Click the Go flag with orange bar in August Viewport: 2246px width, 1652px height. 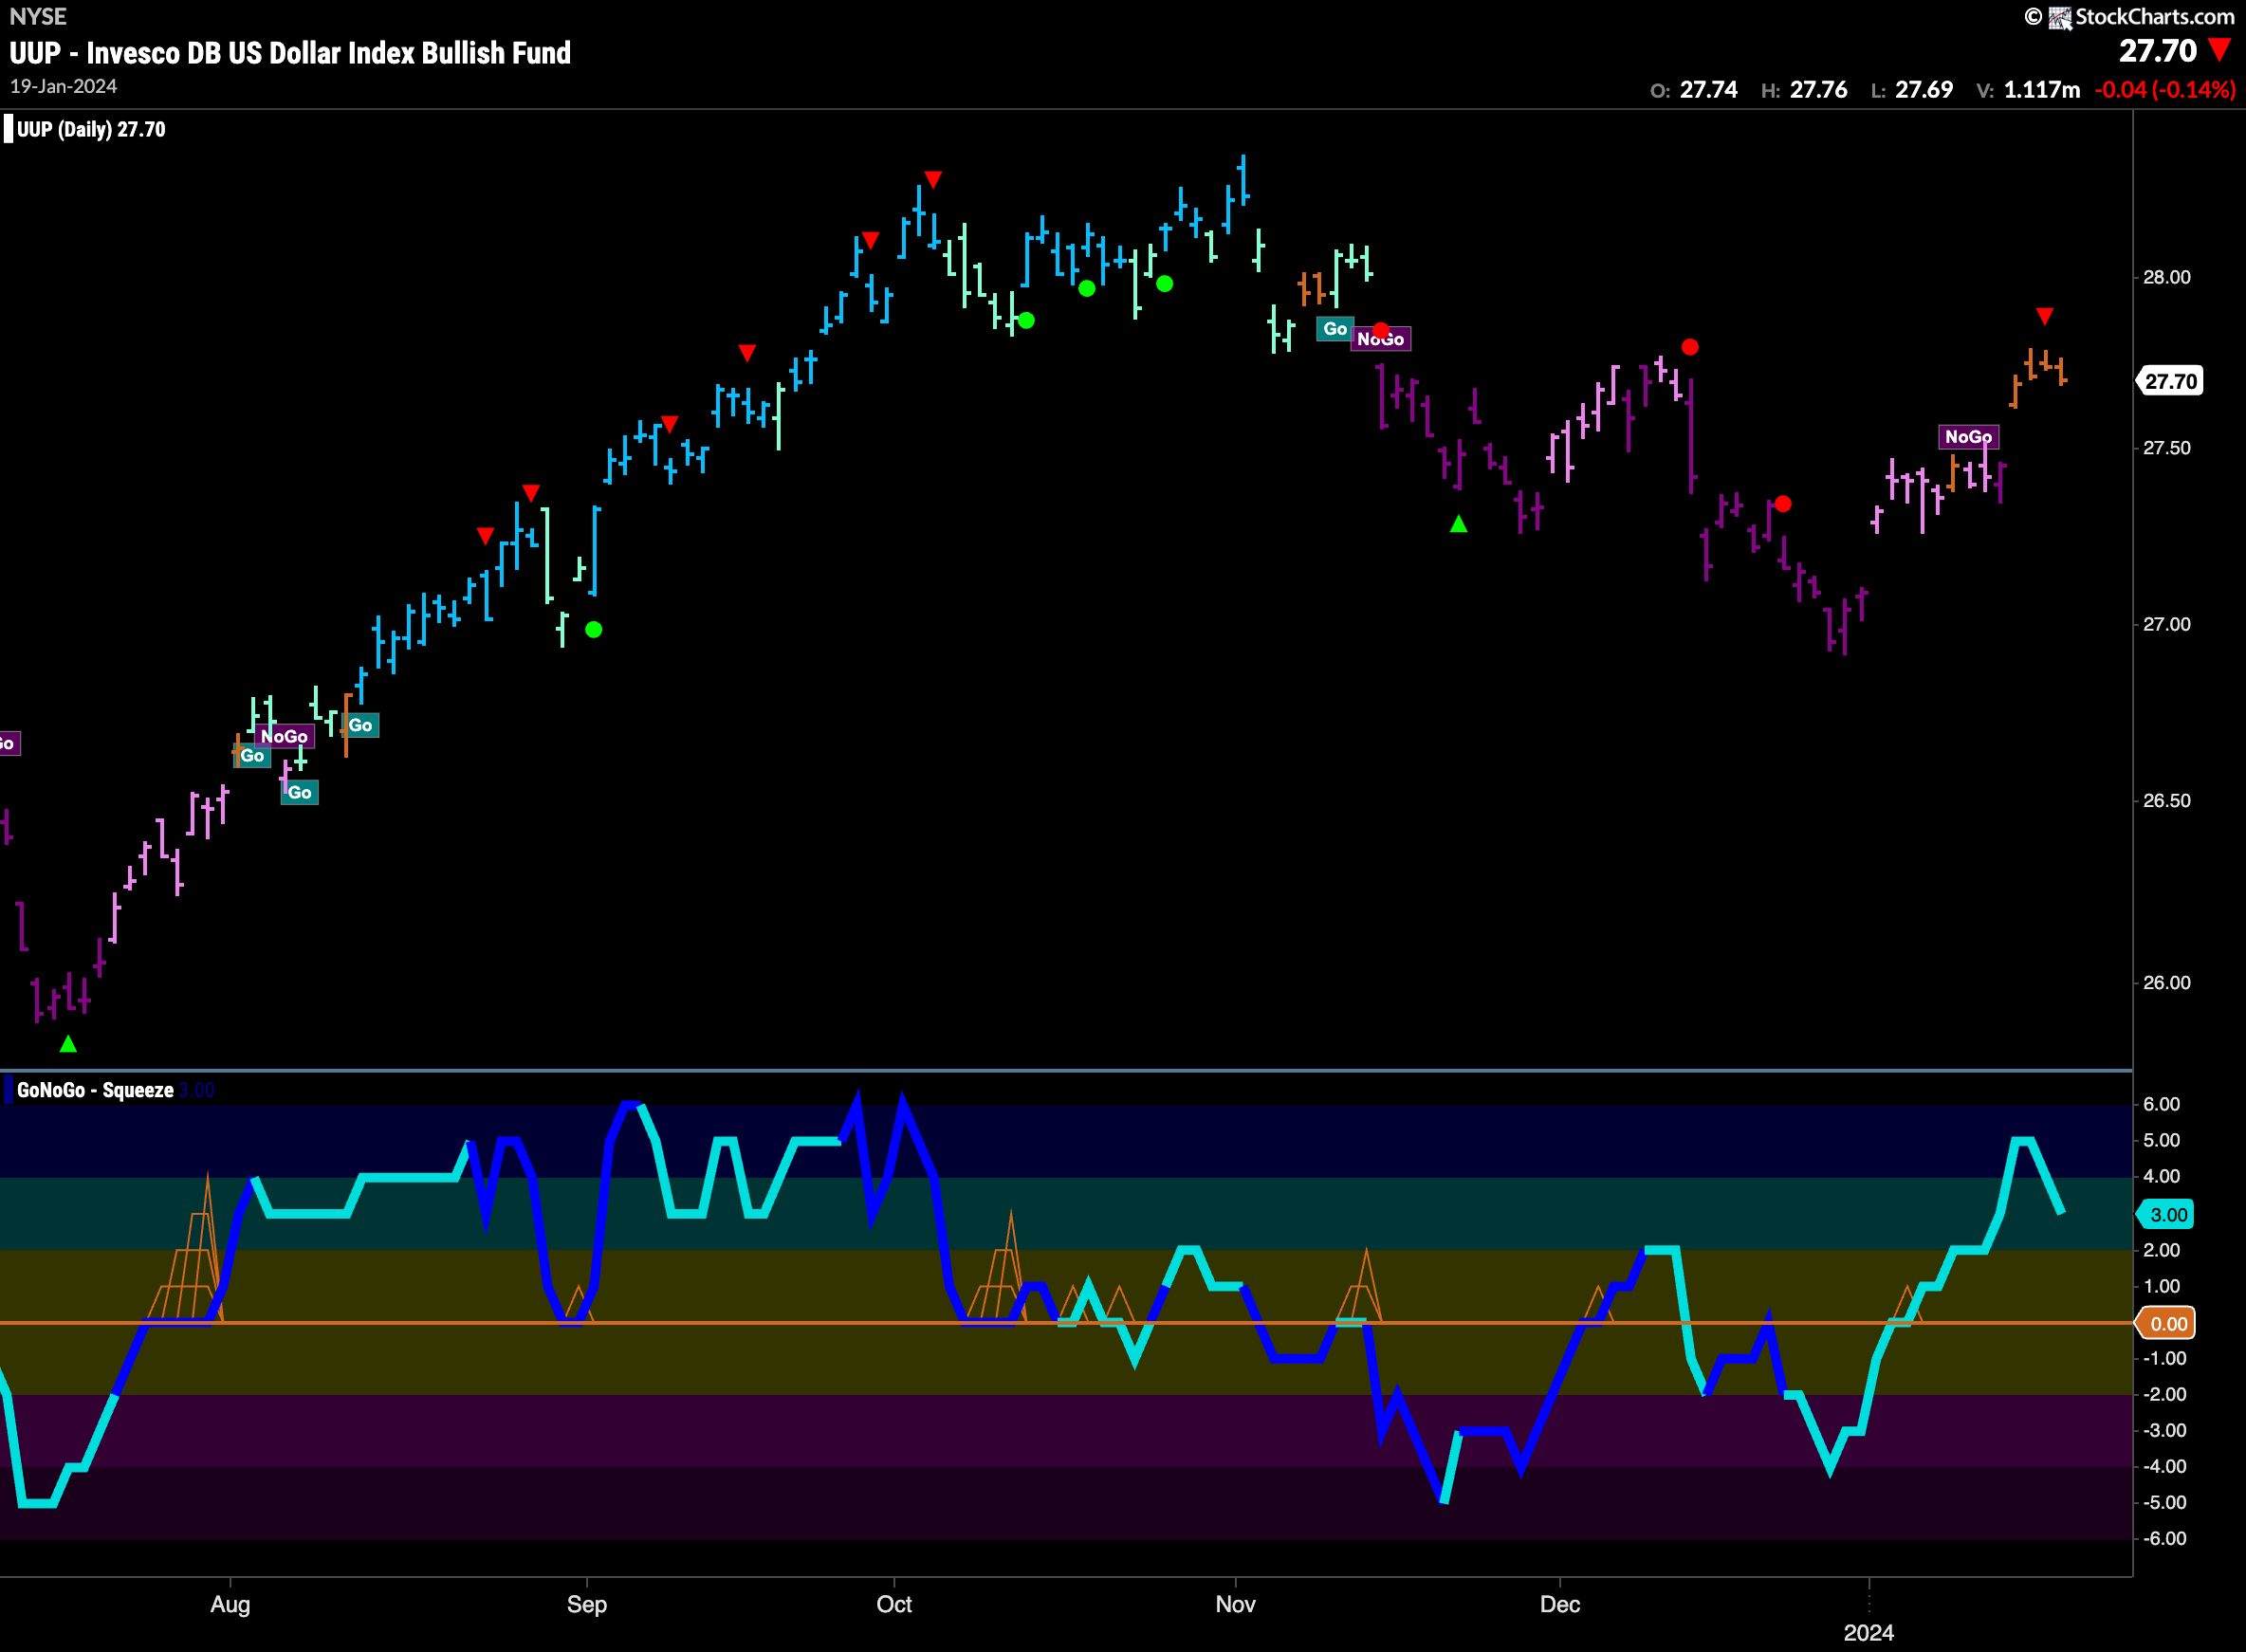coord(361,725)
